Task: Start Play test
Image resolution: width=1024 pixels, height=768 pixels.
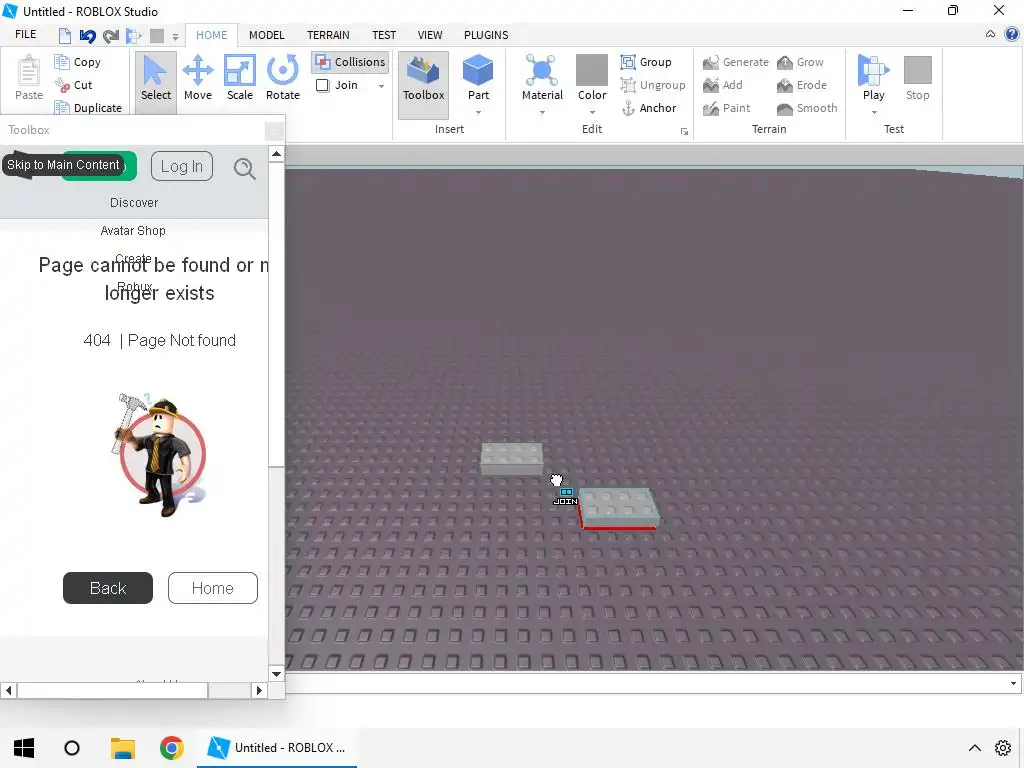Action: 873,78
